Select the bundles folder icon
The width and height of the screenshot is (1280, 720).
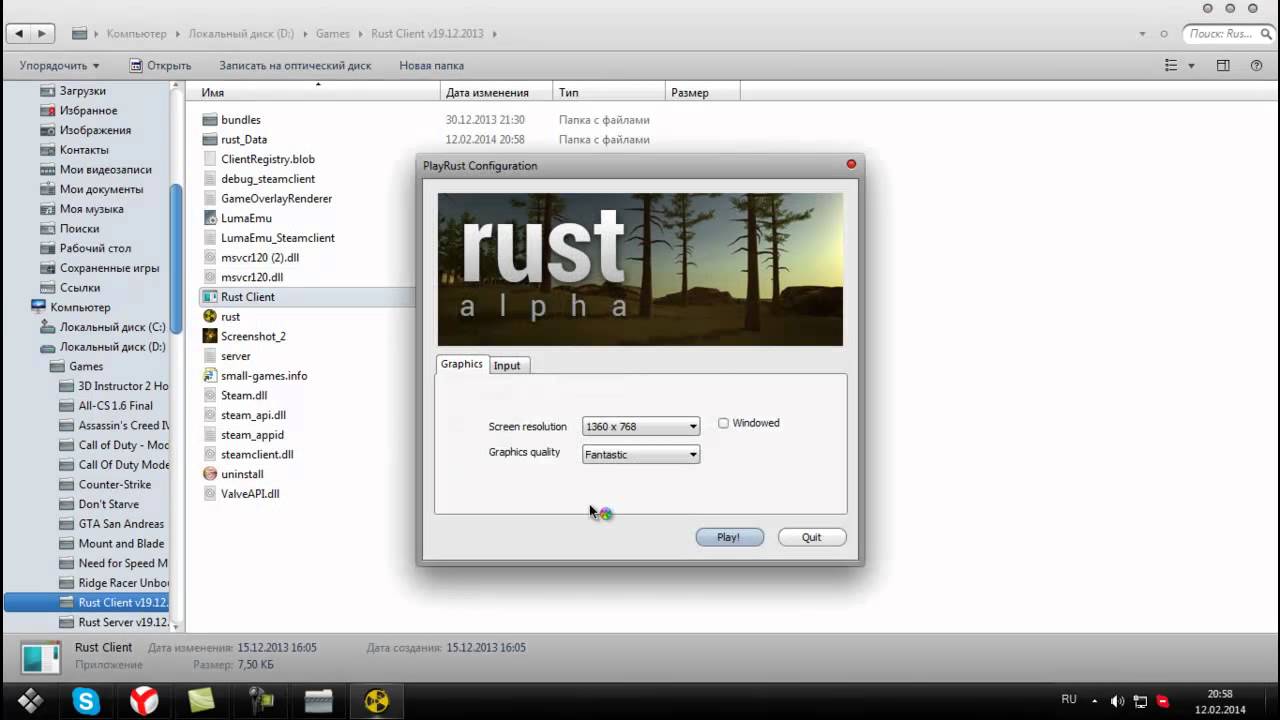(210, 120)
